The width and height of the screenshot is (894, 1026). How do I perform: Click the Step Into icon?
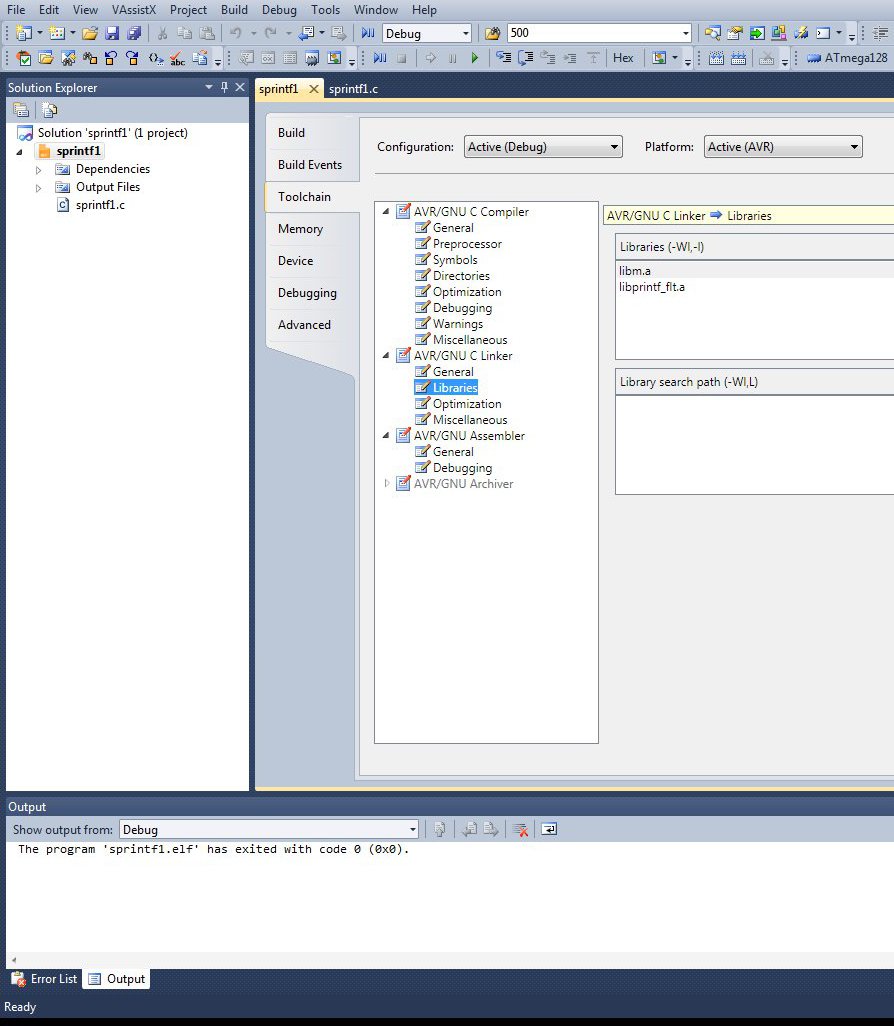click(x=503, y=58)
